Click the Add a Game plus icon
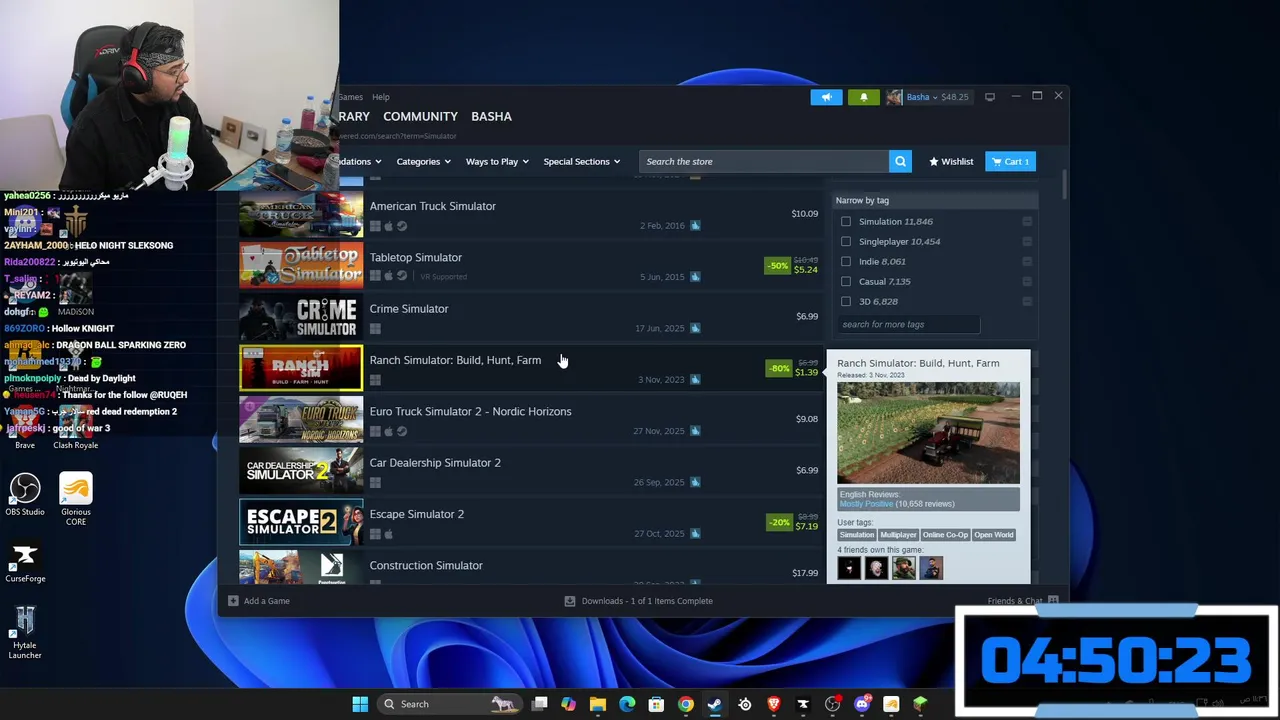Image resolution: width=1280 pixels, height=720 pixels. coord(233,601)
